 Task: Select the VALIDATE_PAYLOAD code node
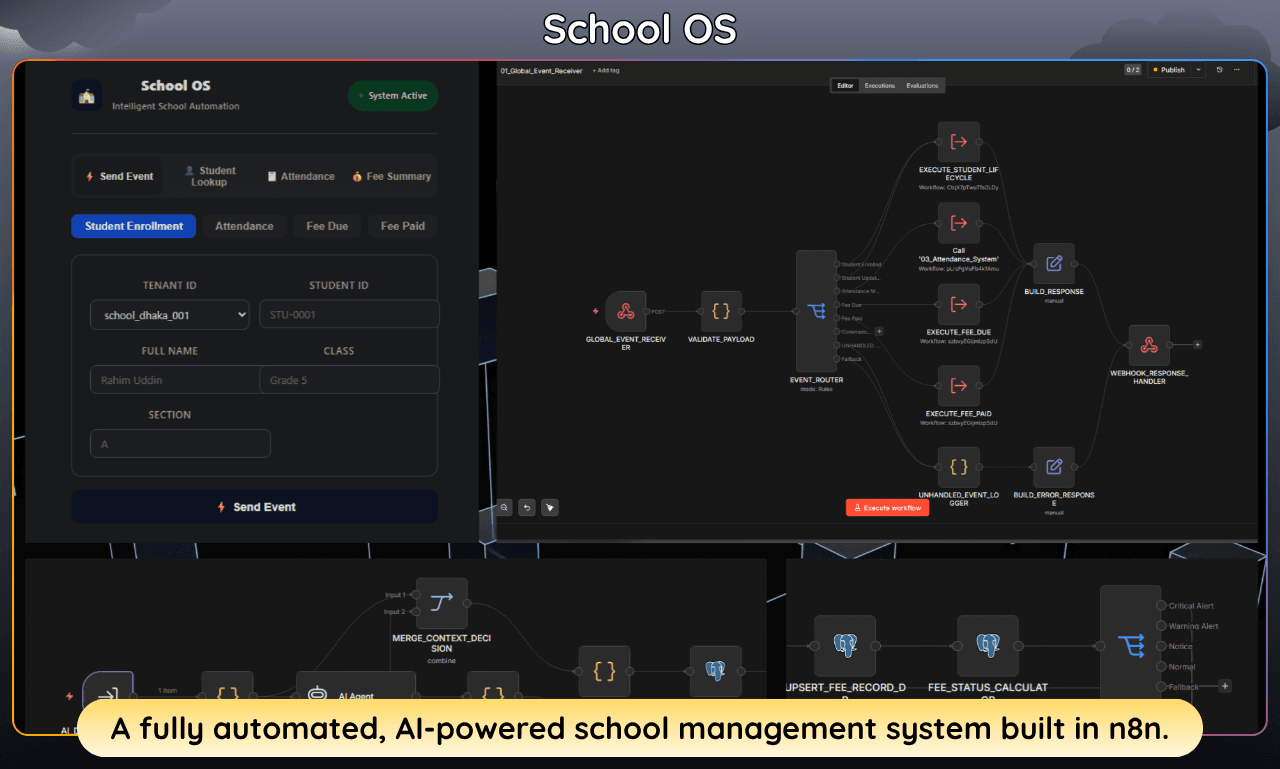tap(721, 311)
